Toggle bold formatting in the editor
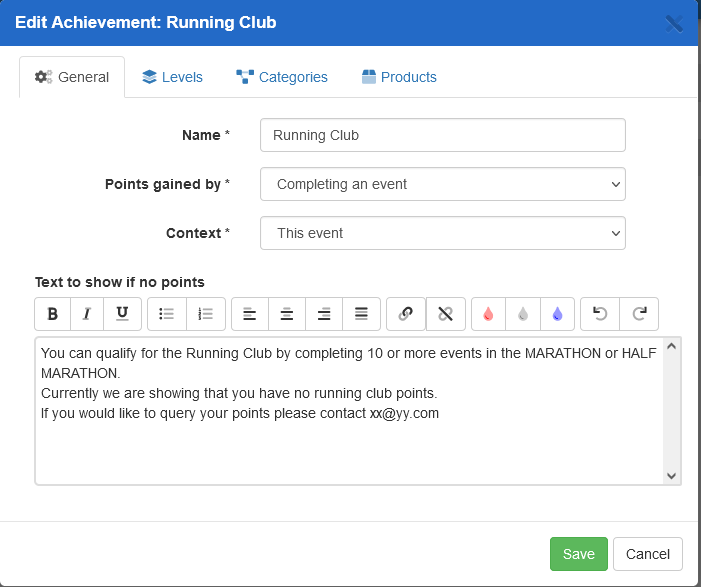701x587 pixels. click(53, 314)
